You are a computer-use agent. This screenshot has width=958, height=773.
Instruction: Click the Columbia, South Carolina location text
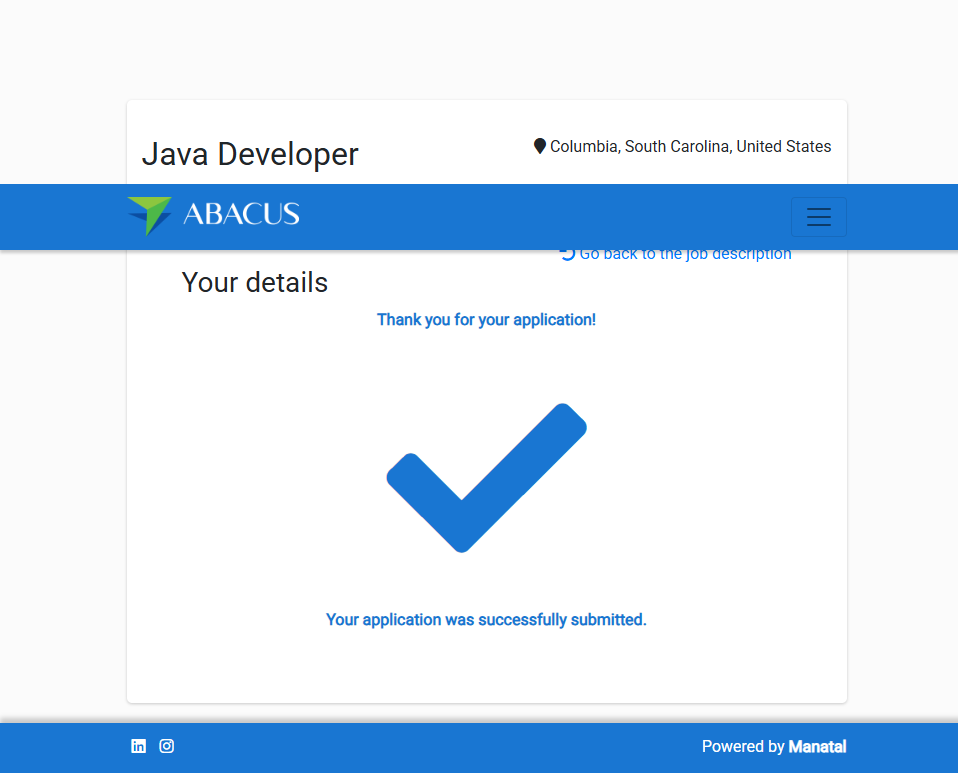point(690,147)
